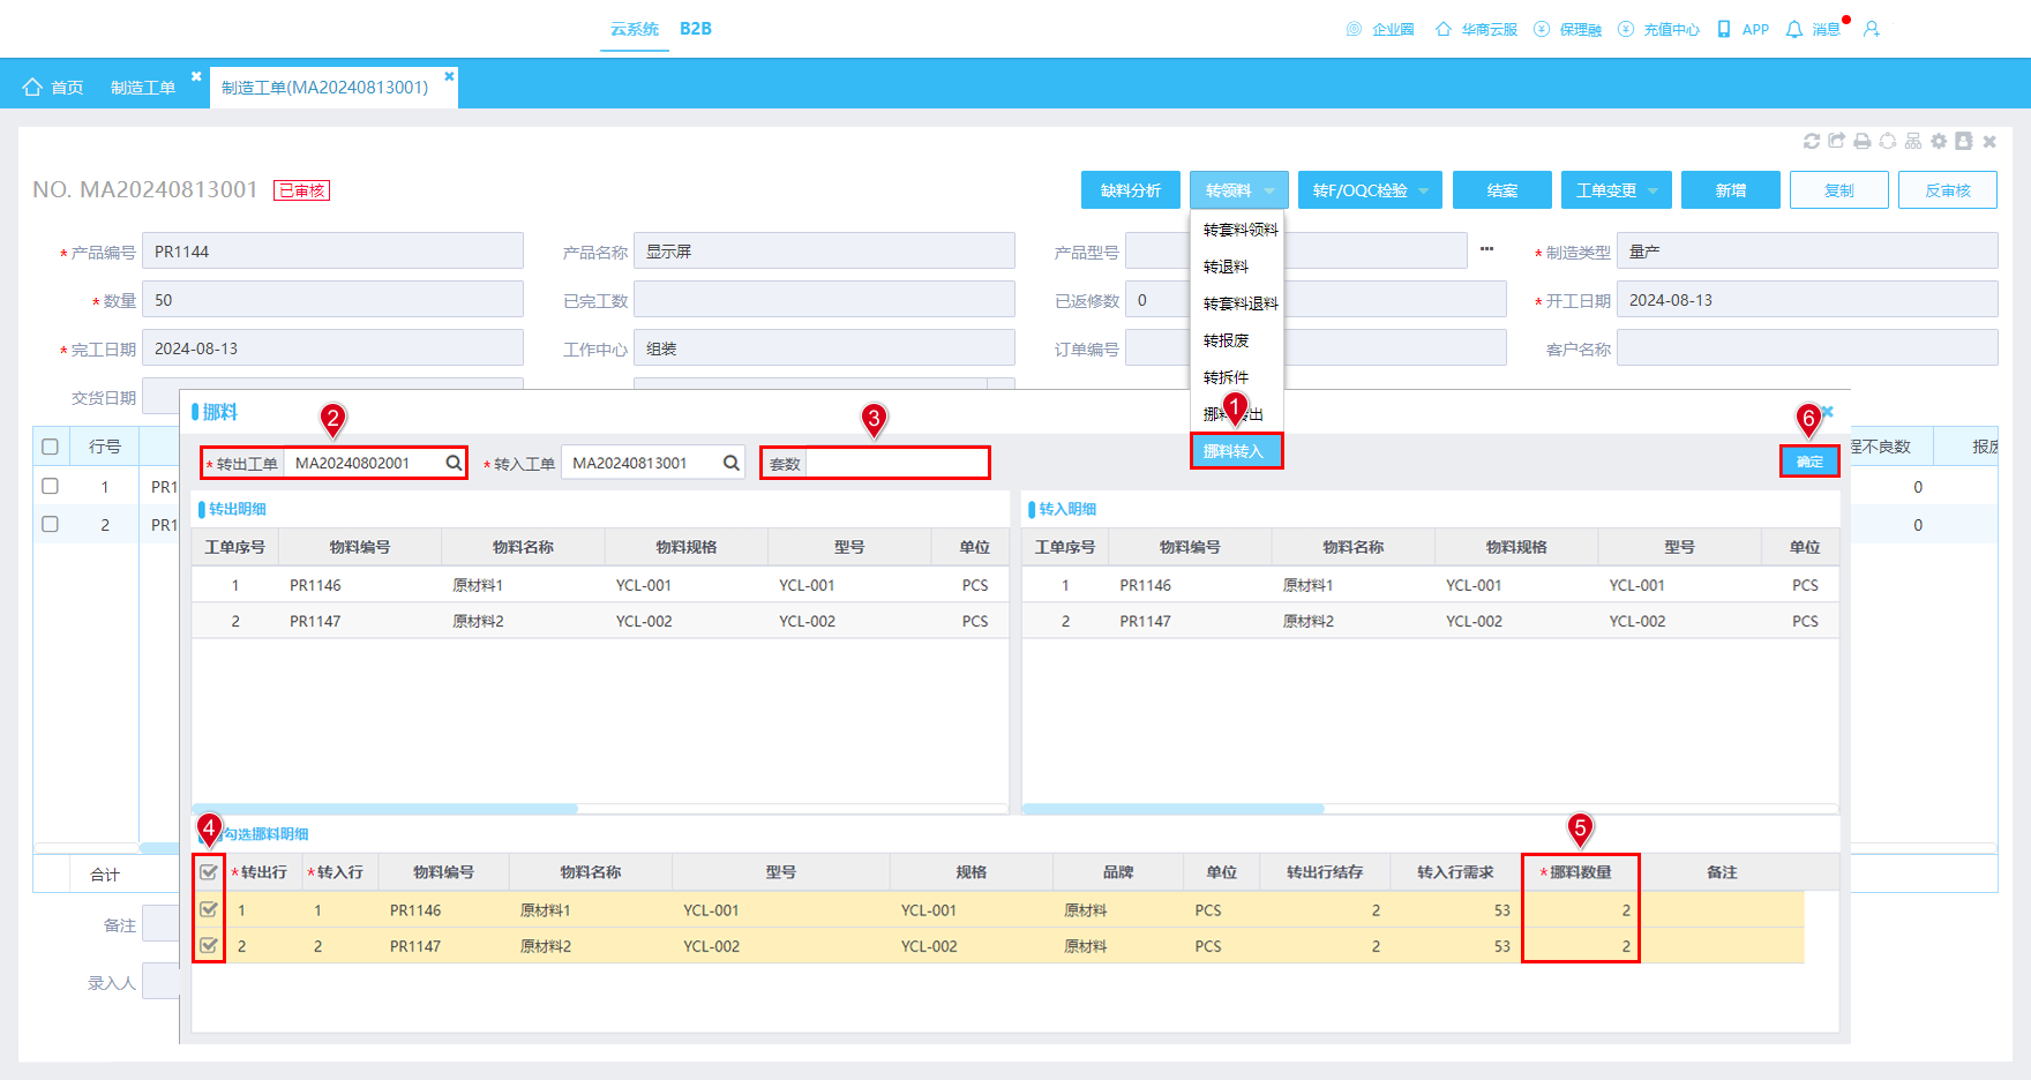This screenshot has height=1080, width=2031.
Task: Open the APP phone icon link
Action: [1724, 29]
